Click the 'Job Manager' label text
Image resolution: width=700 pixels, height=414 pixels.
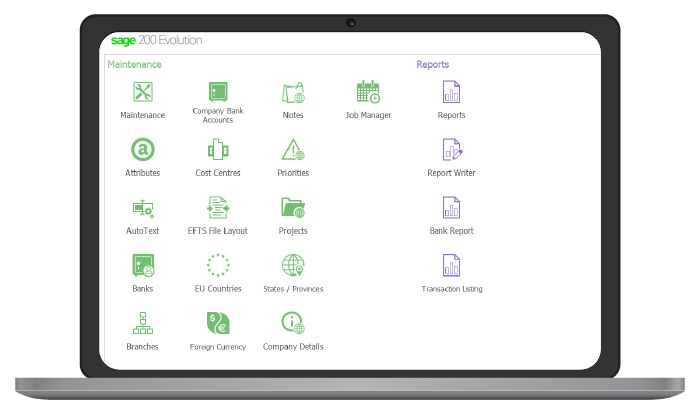tap(368, 115)
